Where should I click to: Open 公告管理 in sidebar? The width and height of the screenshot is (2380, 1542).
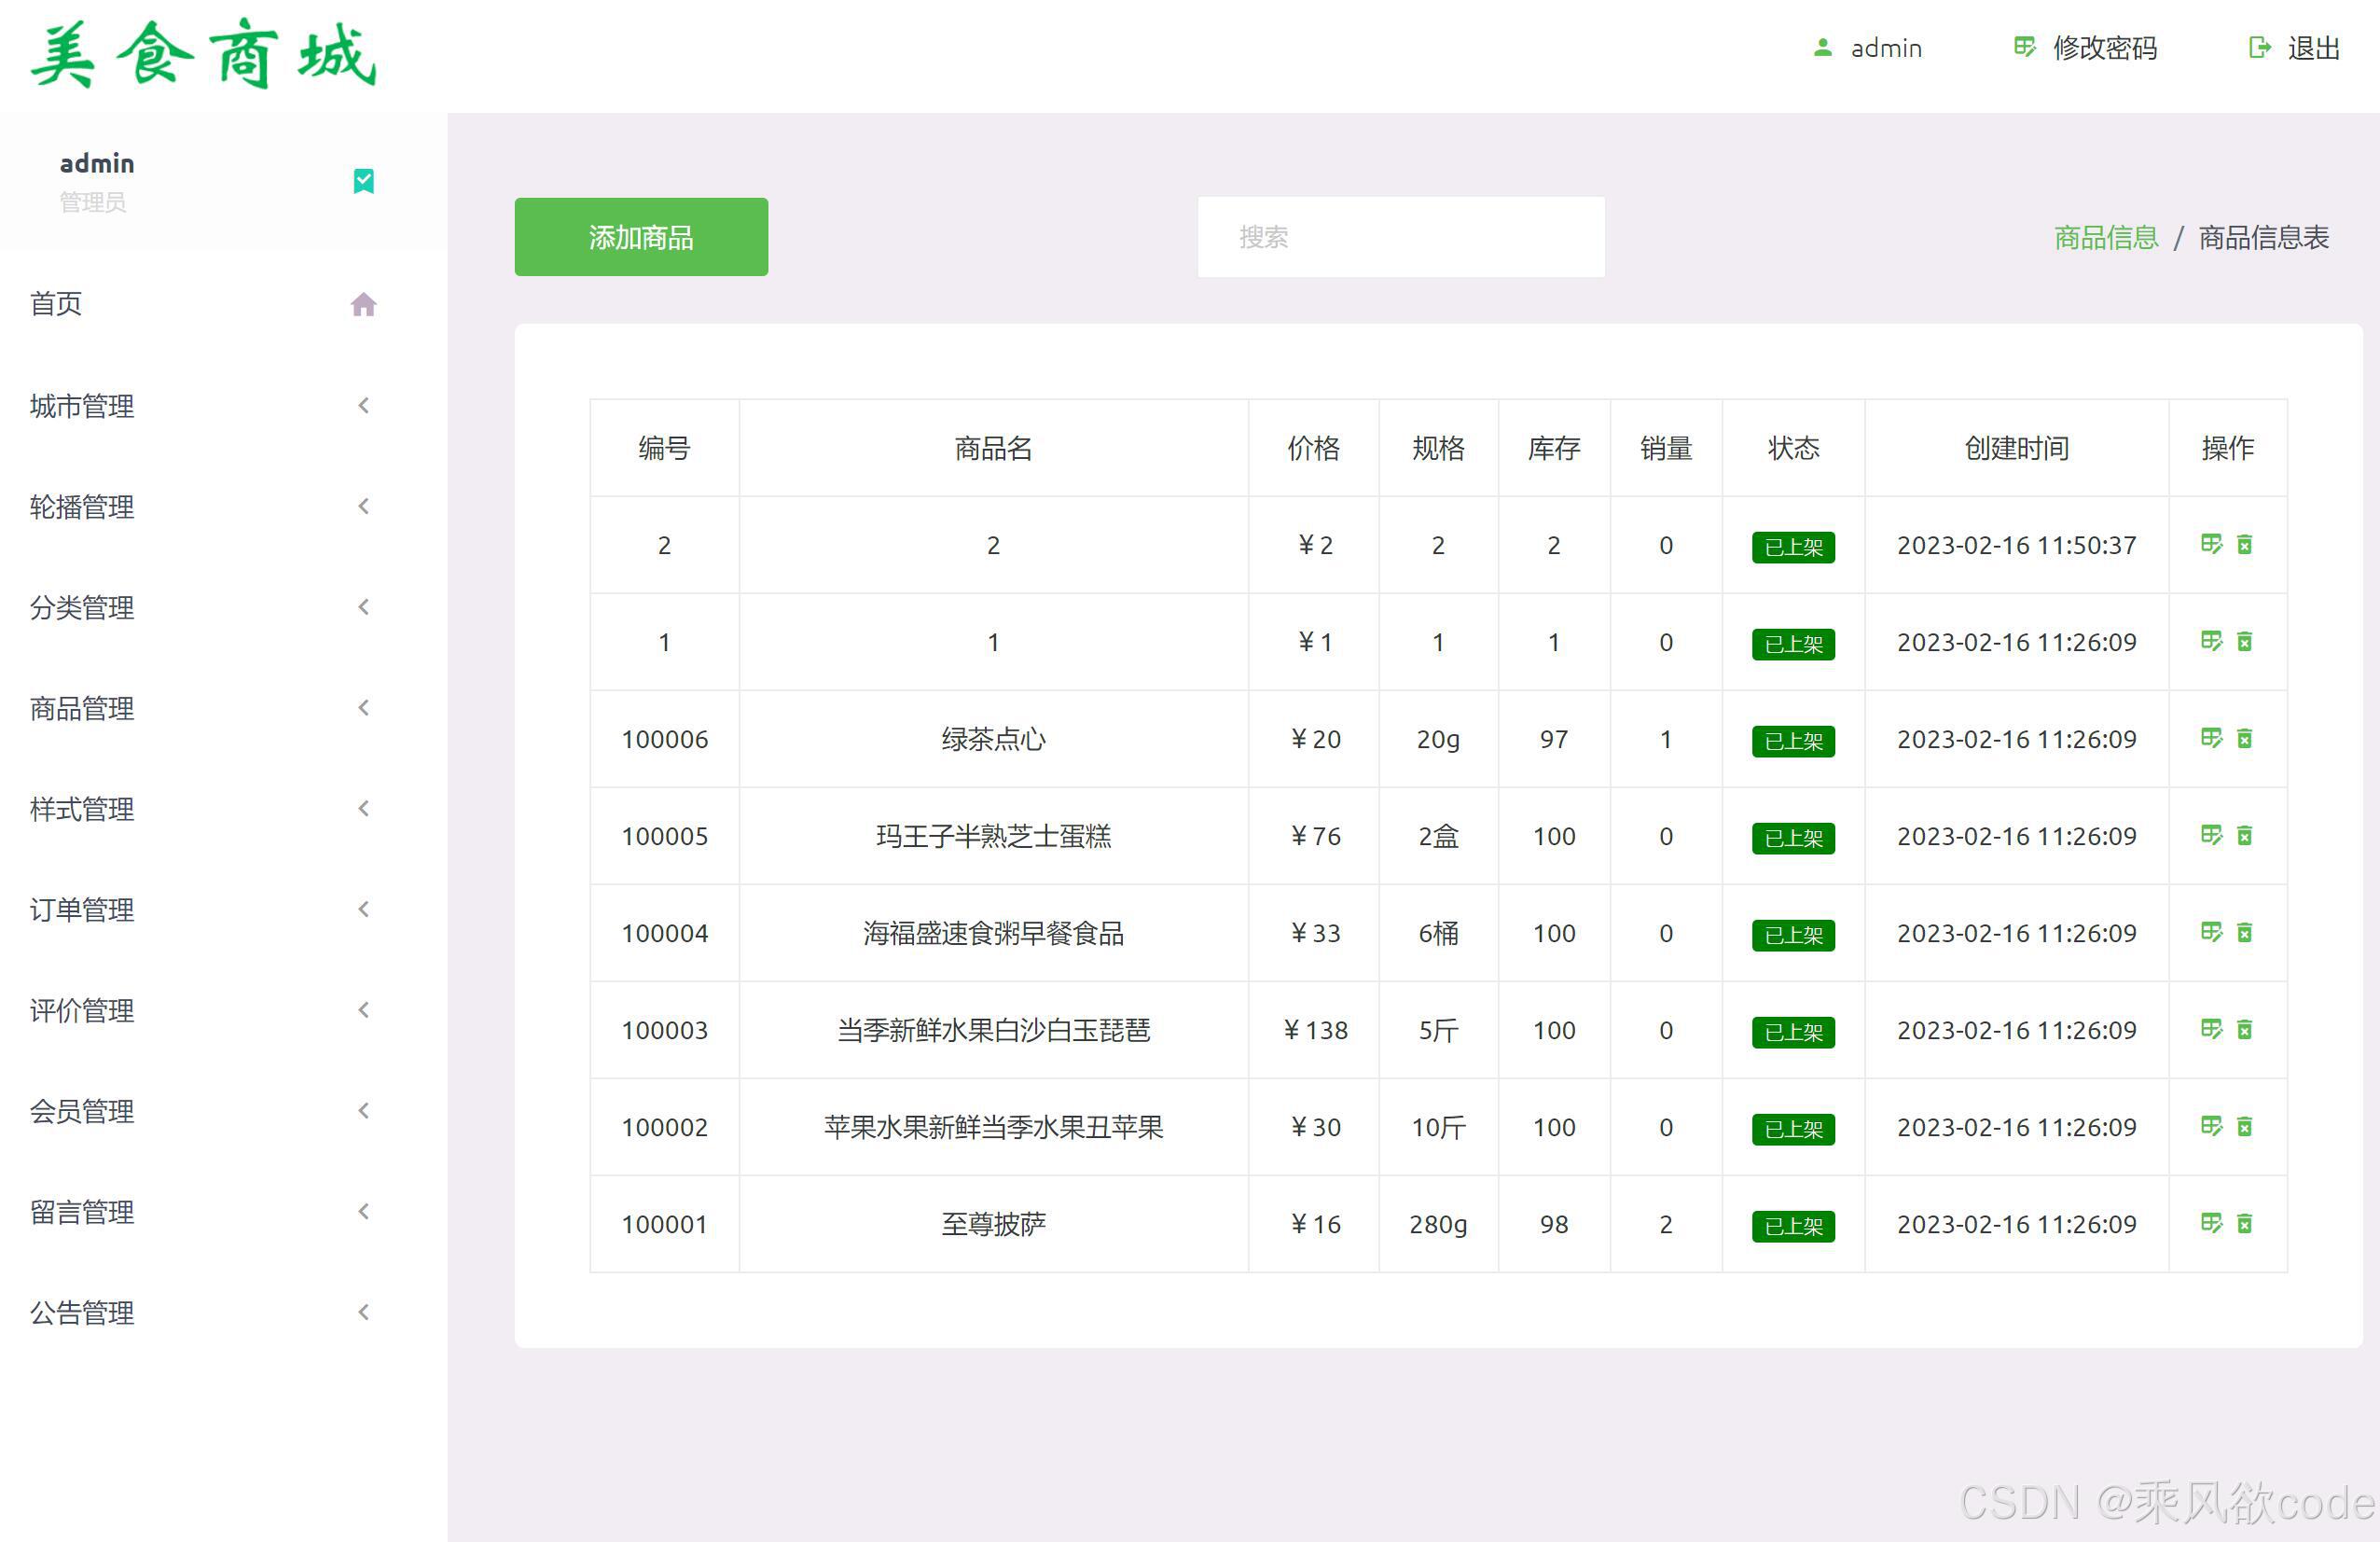(x=82, y=1313)
